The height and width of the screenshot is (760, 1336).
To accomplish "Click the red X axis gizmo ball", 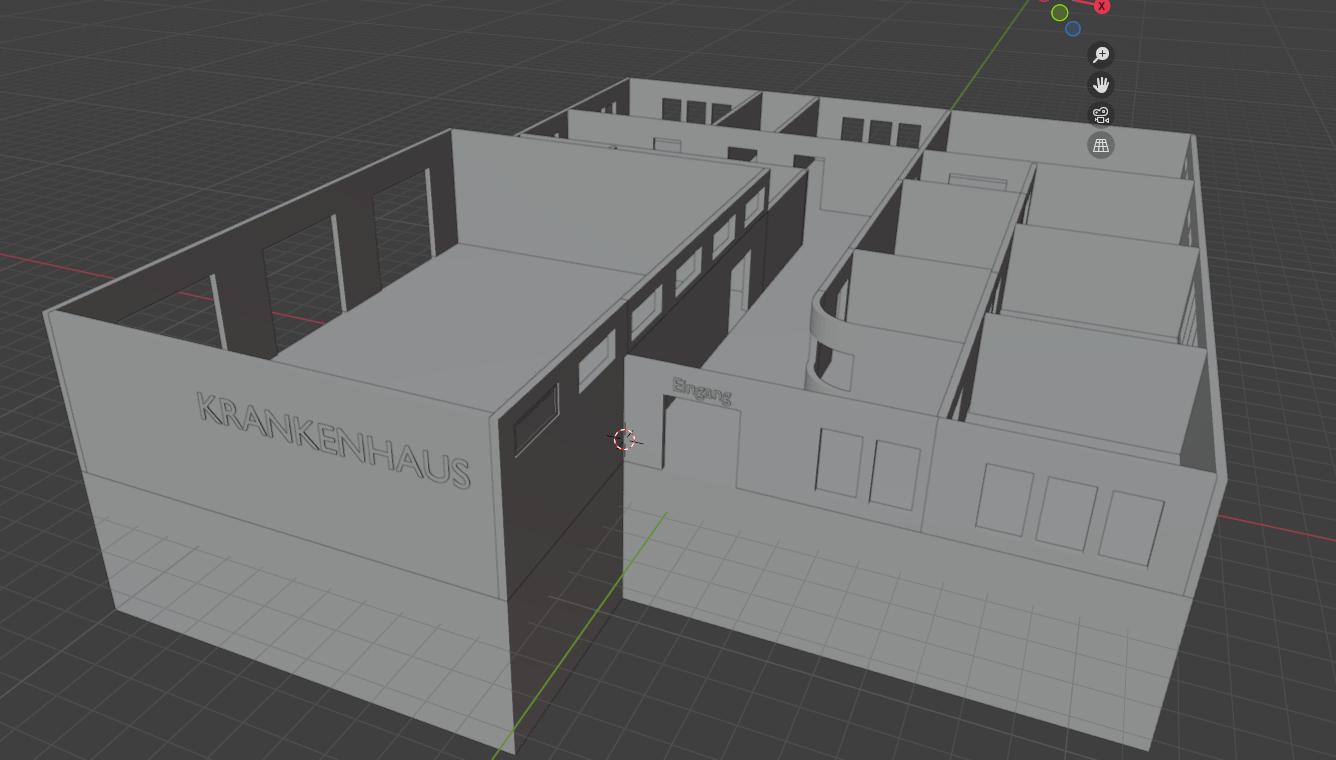I will (1102, 6).
